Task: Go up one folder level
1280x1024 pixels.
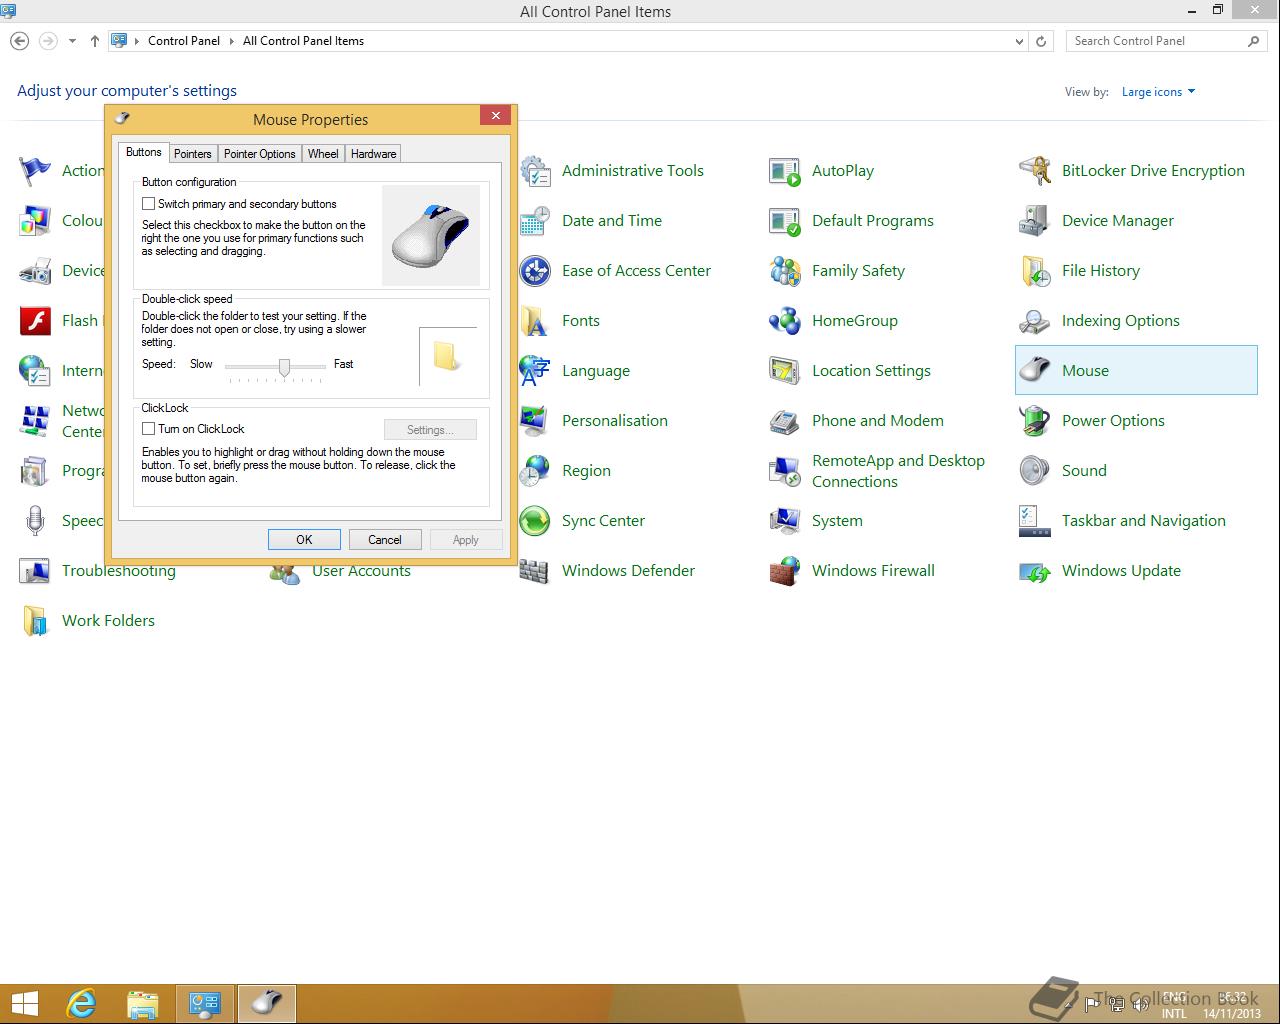Action: coord(95,41)
